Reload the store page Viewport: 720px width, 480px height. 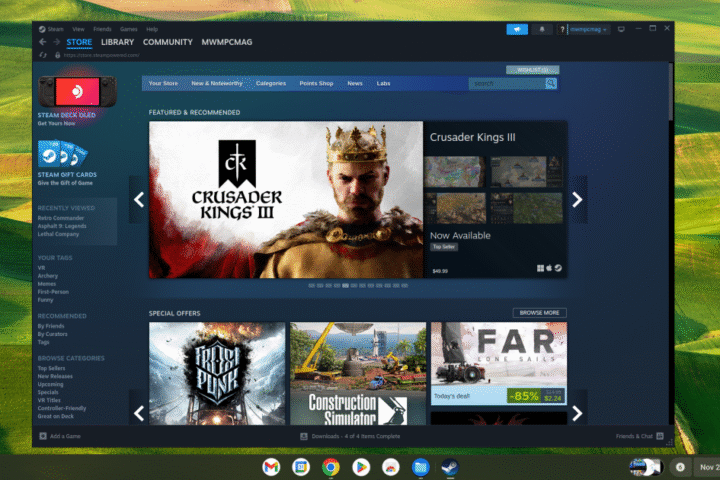coord(43,55)
